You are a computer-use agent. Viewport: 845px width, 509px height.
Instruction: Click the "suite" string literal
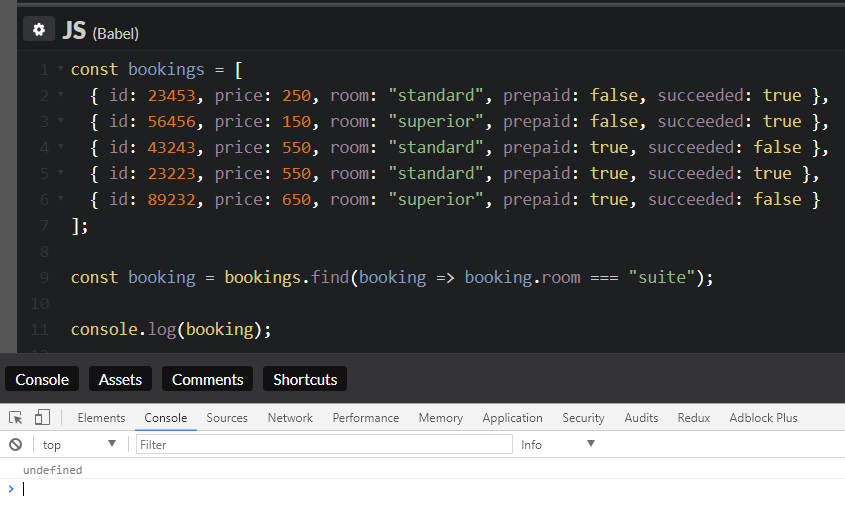tap(662, 277)
